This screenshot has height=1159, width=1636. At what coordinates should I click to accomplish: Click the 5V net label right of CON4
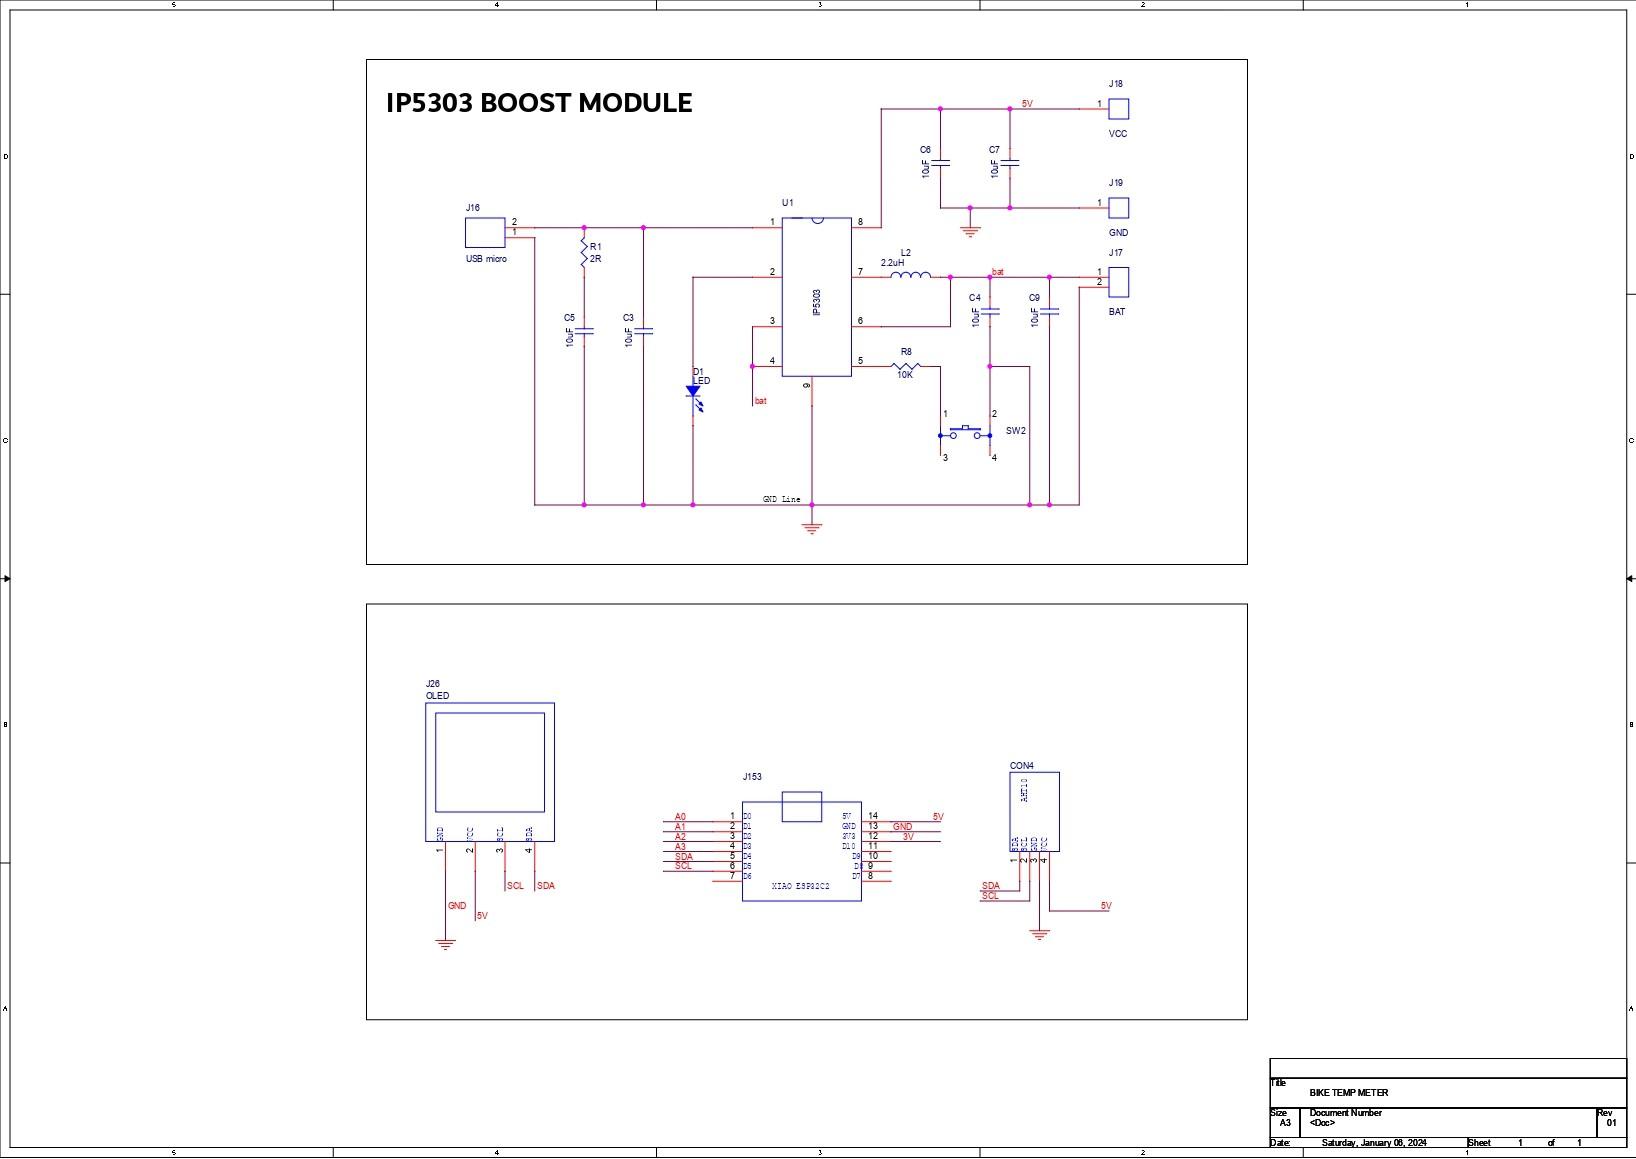tap(1106, 906)
